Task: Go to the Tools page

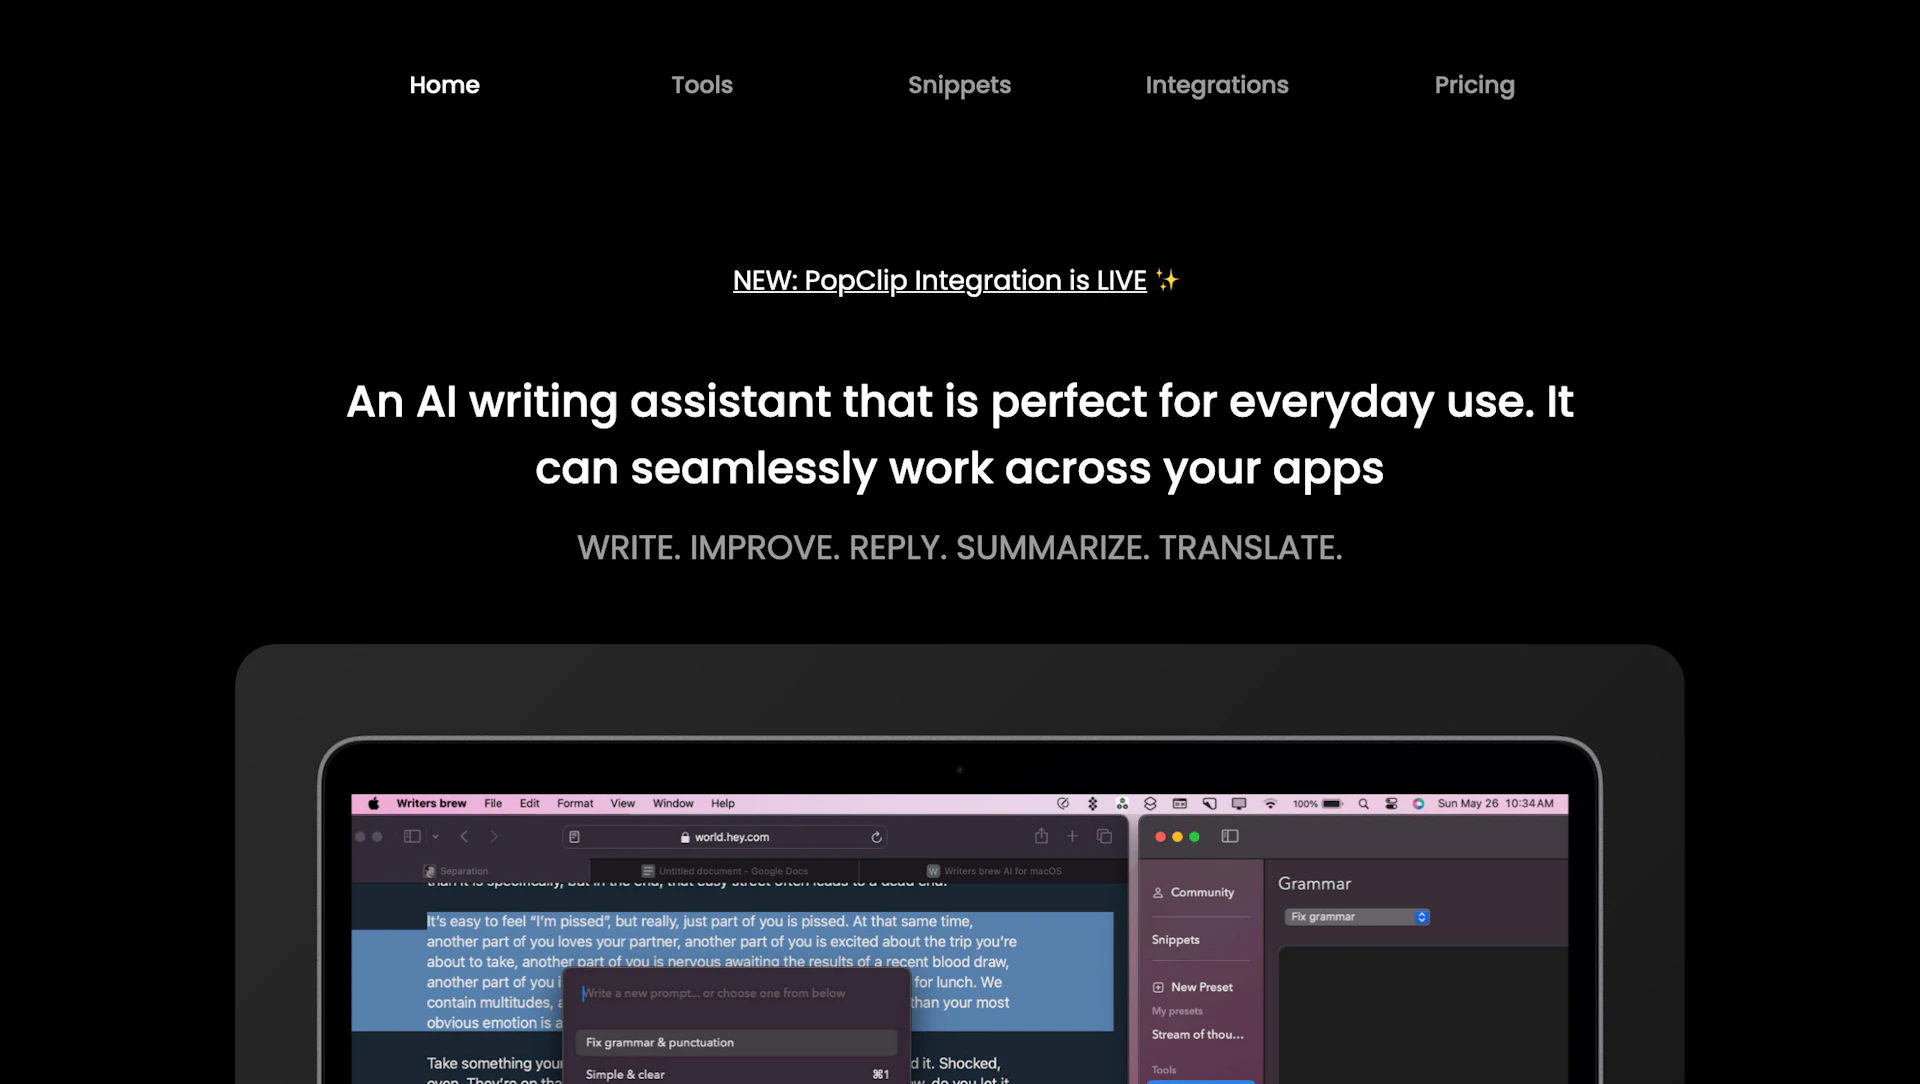Action: (x=702, y=85)
